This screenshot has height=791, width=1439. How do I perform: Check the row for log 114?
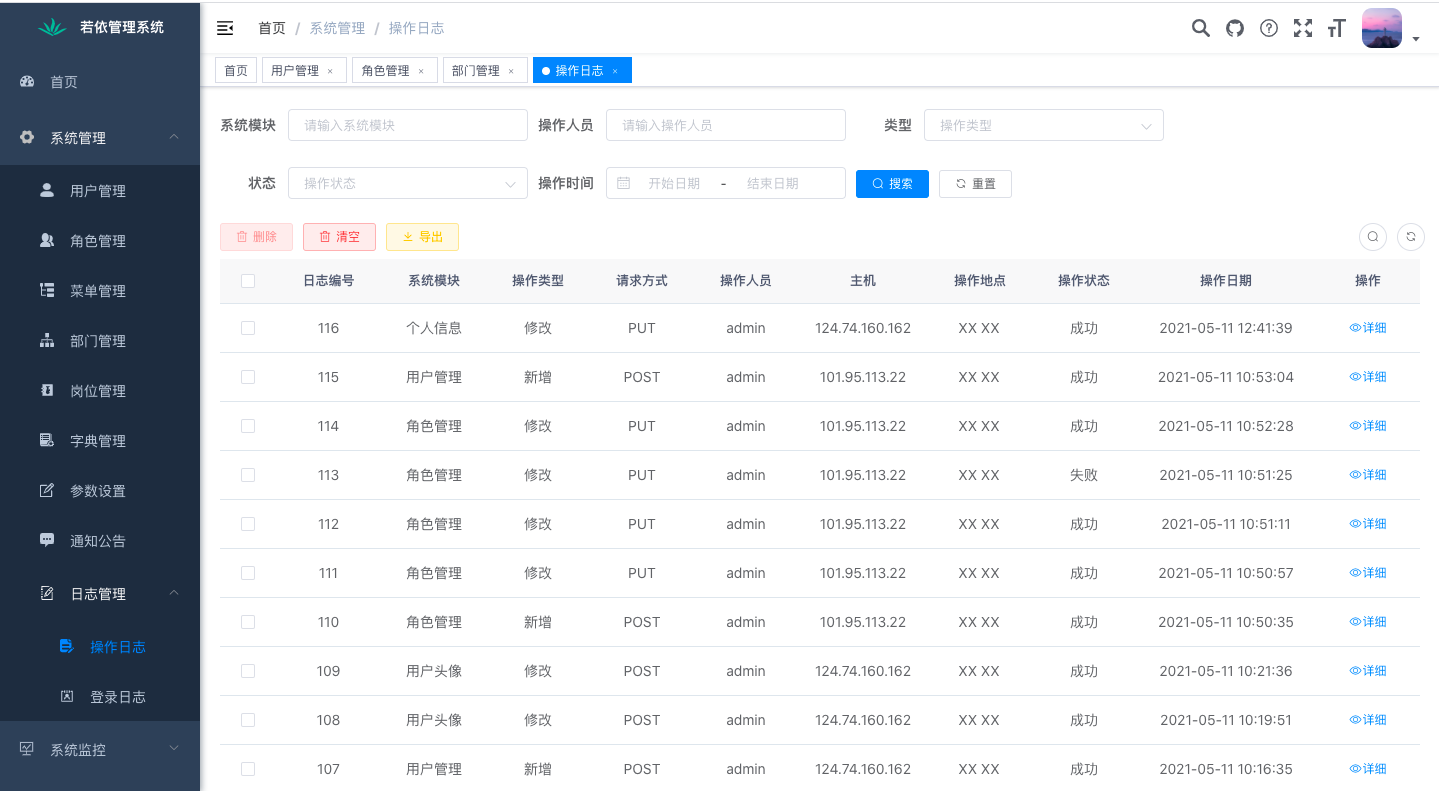tap(248, 426)
